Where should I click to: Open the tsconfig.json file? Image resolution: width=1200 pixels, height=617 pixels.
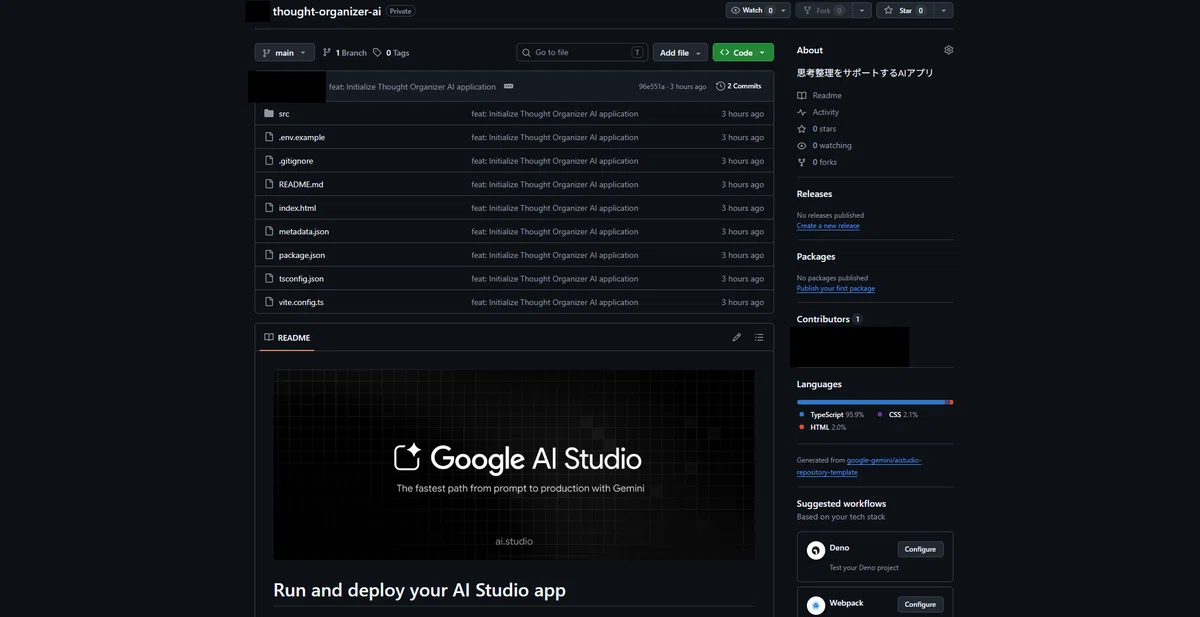coord(301,279)
